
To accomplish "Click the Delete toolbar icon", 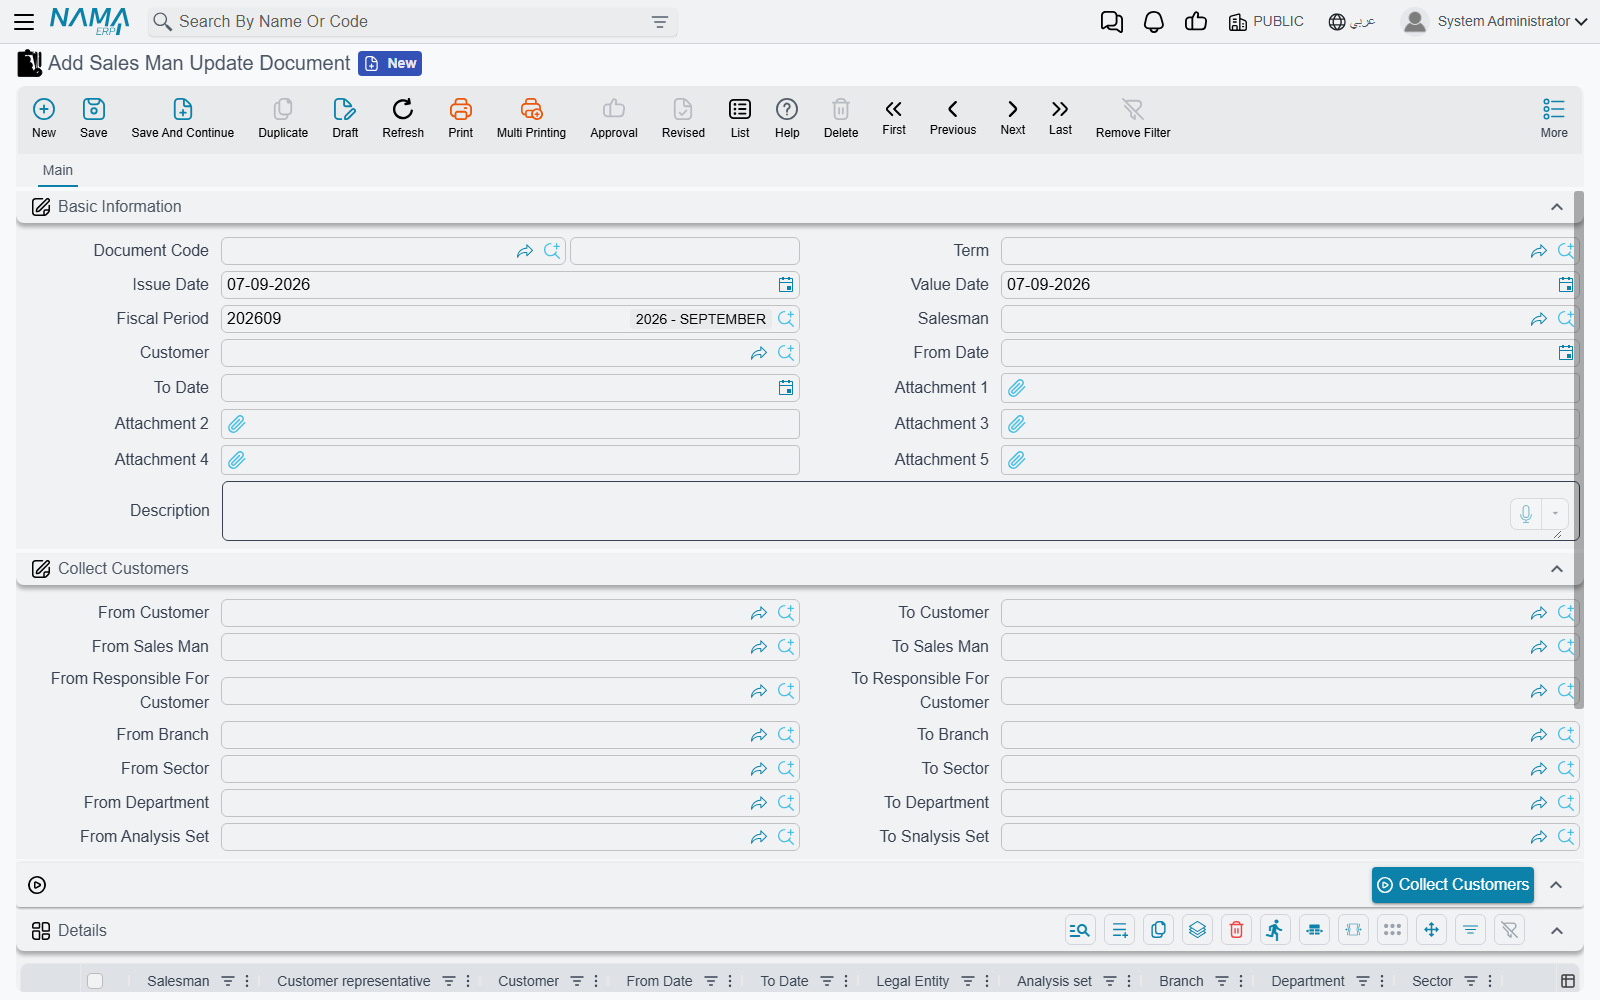I will 841,118.
